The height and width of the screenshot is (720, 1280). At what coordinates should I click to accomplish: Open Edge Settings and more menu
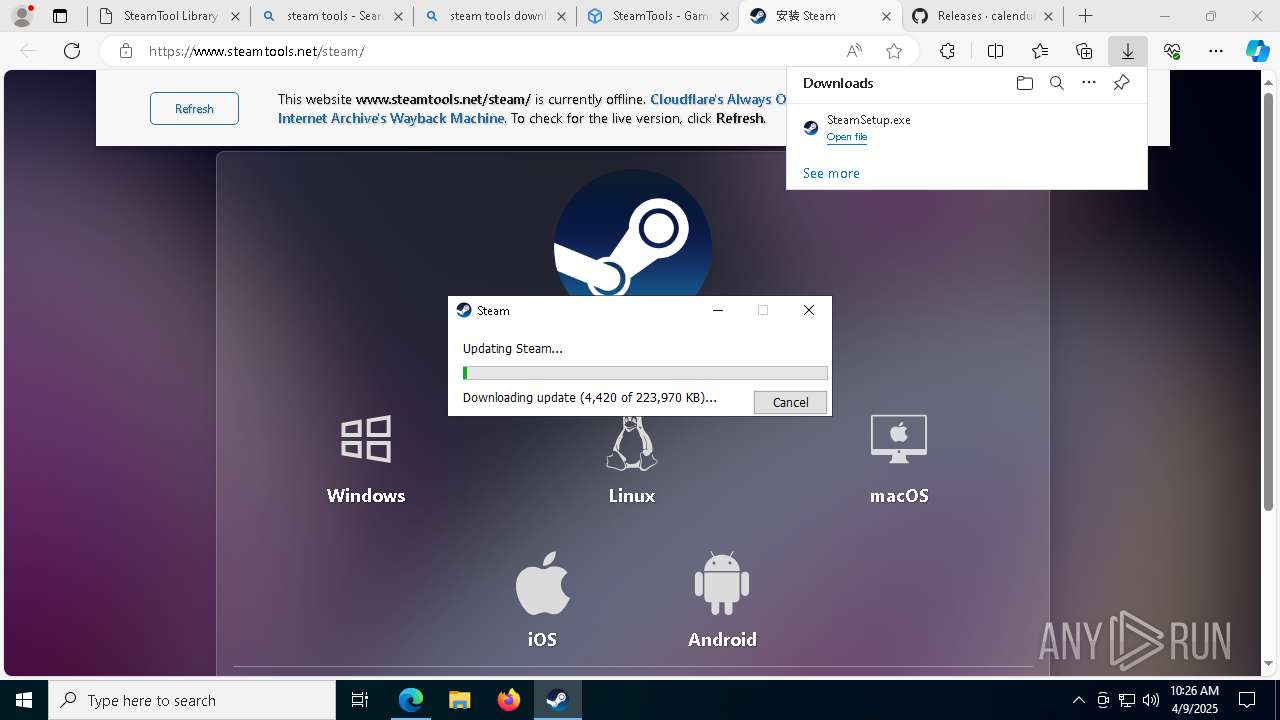click(1216, 51)
